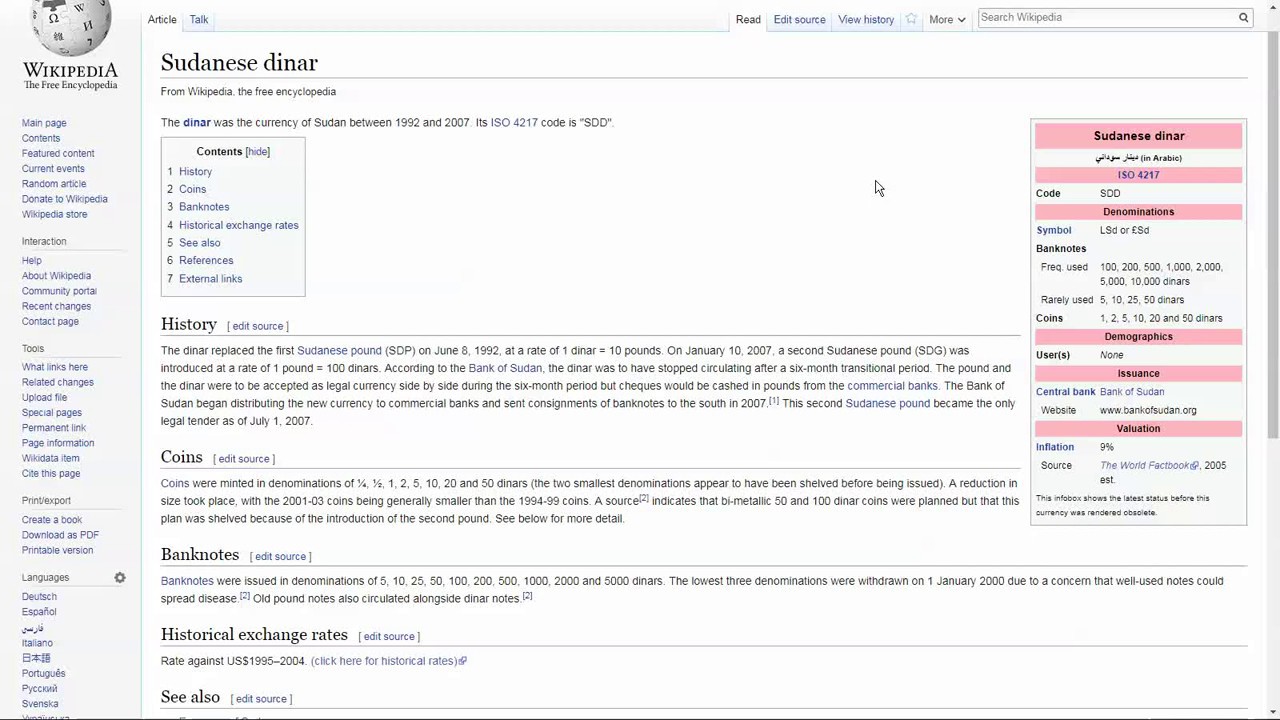The width and height of the screenshot is (1280, 720).
Task: Open Community portal in sidebar
Action: 59,291
